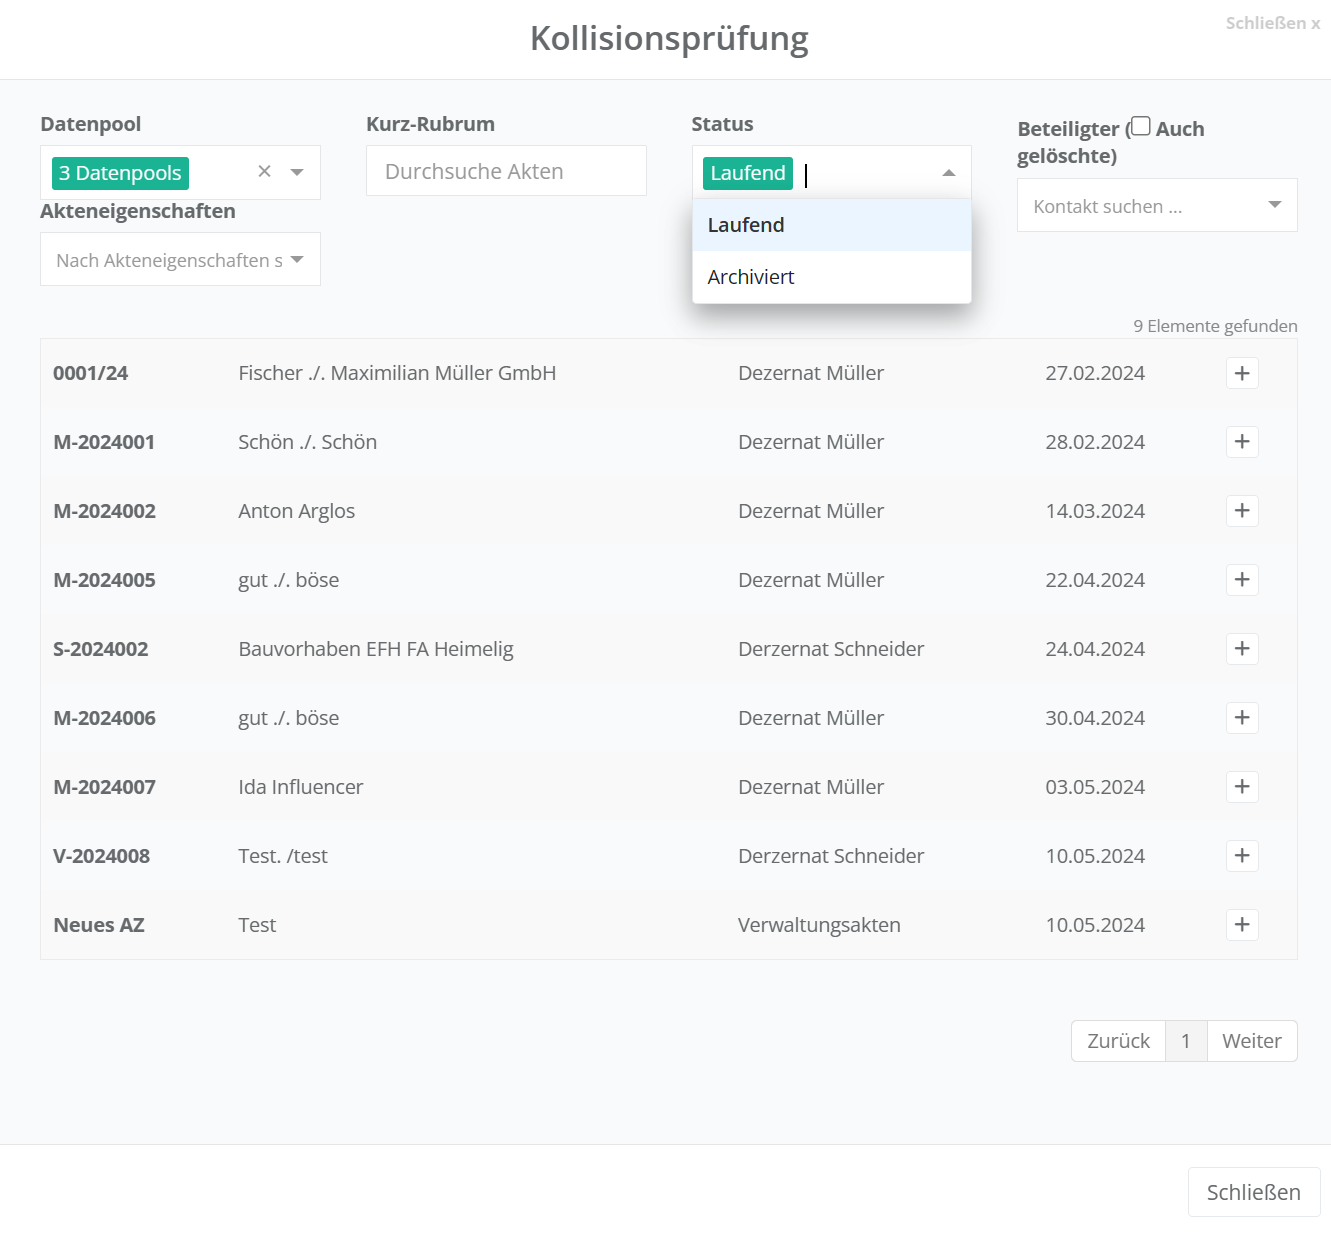Click plus icon for file 0001/24
Screen dimensions: 1331x1233
point(1241,373)
